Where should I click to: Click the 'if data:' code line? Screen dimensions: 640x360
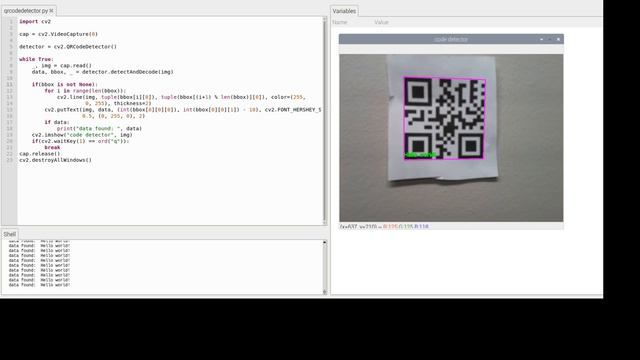click(x=57, y=122)
